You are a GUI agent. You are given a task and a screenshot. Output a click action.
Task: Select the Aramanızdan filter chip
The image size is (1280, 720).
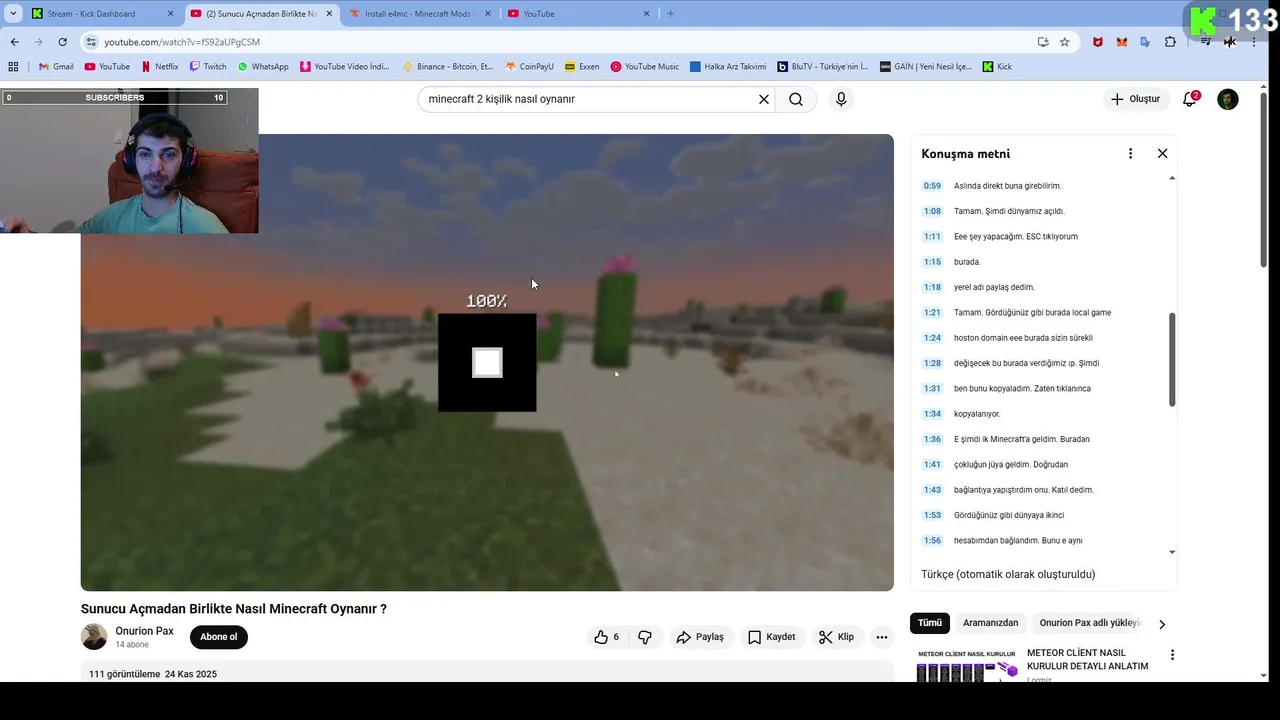pyautogui.click(x=990, y=623)
